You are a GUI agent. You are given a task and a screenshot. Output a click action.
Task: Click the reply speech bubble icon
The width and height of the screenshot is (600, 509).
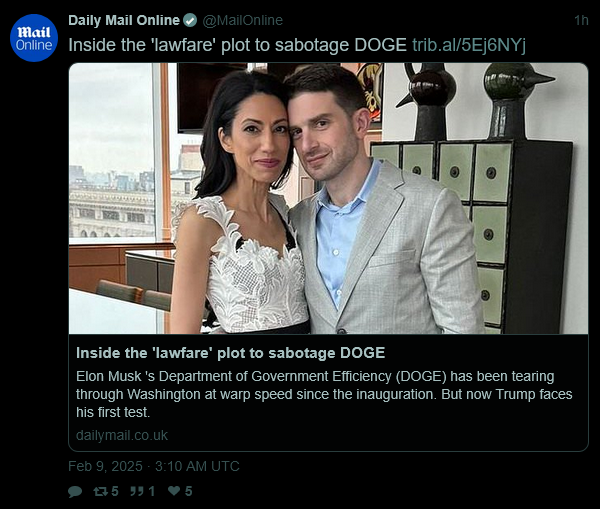tap(75, 491)
